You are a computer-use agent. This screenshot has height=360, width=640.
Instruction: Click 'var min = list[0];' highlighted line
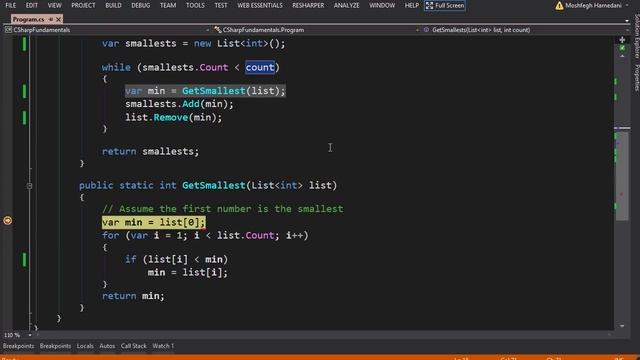(x=153, y=222)
